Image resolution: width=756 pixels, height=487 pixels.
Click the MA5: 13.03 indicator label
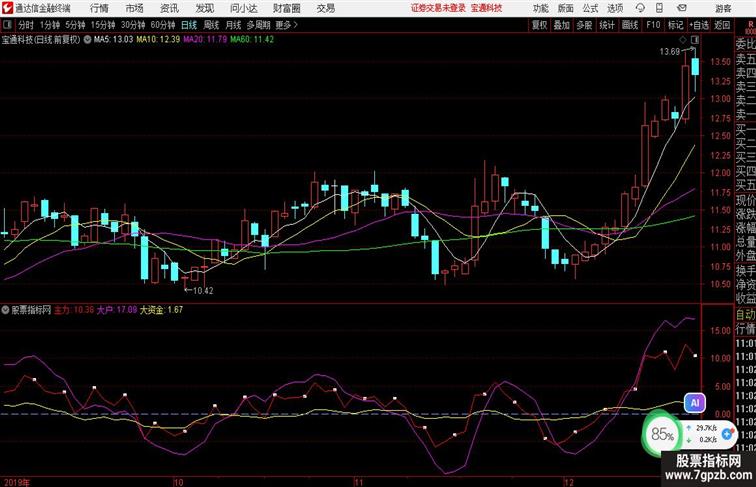(x=113, y=40)
